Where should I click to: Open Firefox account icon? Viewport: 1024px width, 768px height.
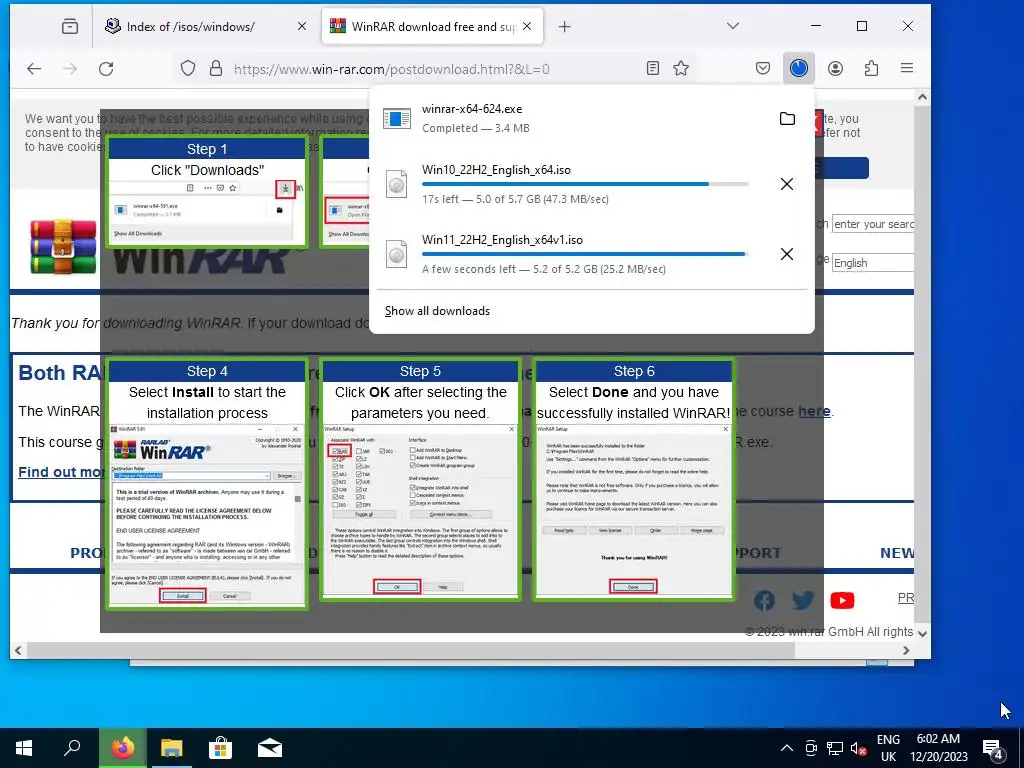click(x=835, y=68)
